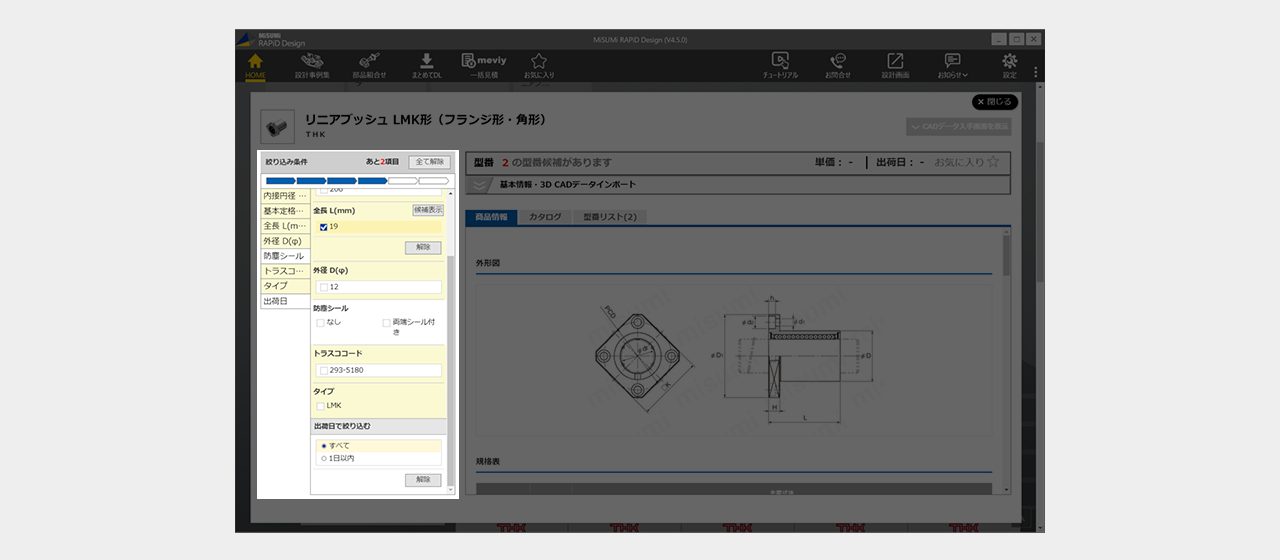1280x560 pixels.
Task: Expand CADデータ入手画面を表示 button
Action: (958, 127)
